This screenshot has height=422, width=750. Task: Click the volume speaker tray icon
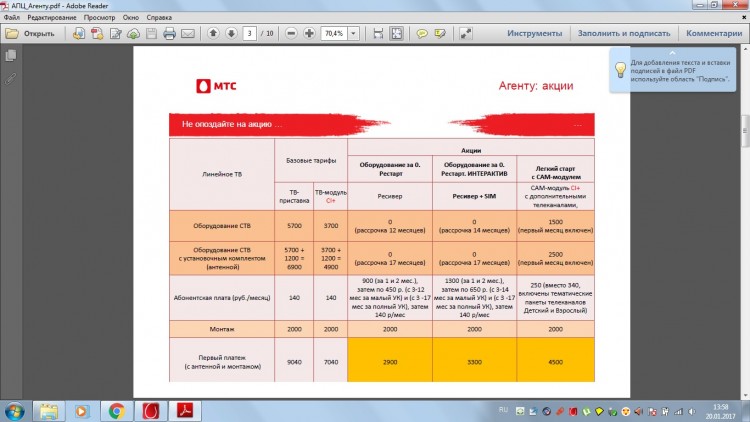691,411
